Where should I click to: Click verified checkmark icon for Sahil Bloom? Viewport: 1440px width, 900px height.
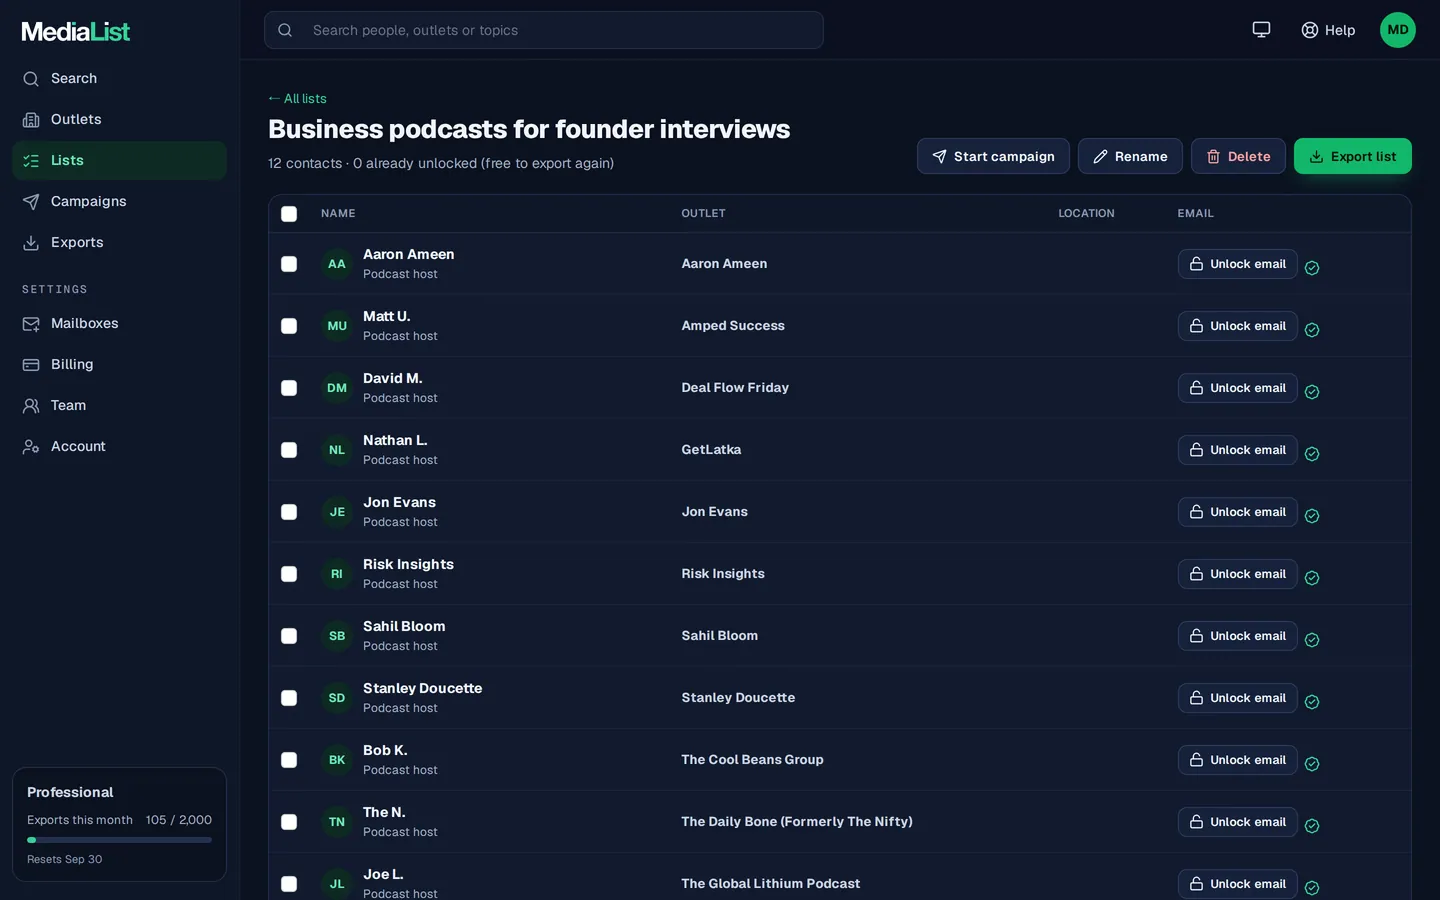[x=1312, y=640]
